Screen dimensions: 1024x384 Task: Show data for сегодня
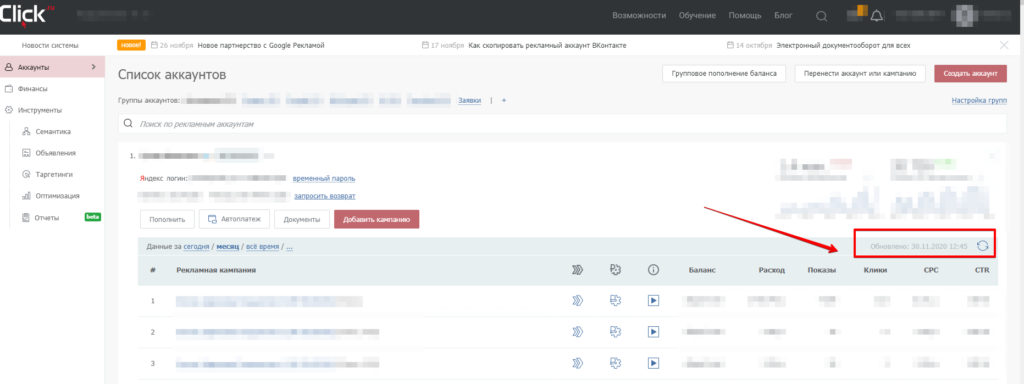[x=196, y=247]
